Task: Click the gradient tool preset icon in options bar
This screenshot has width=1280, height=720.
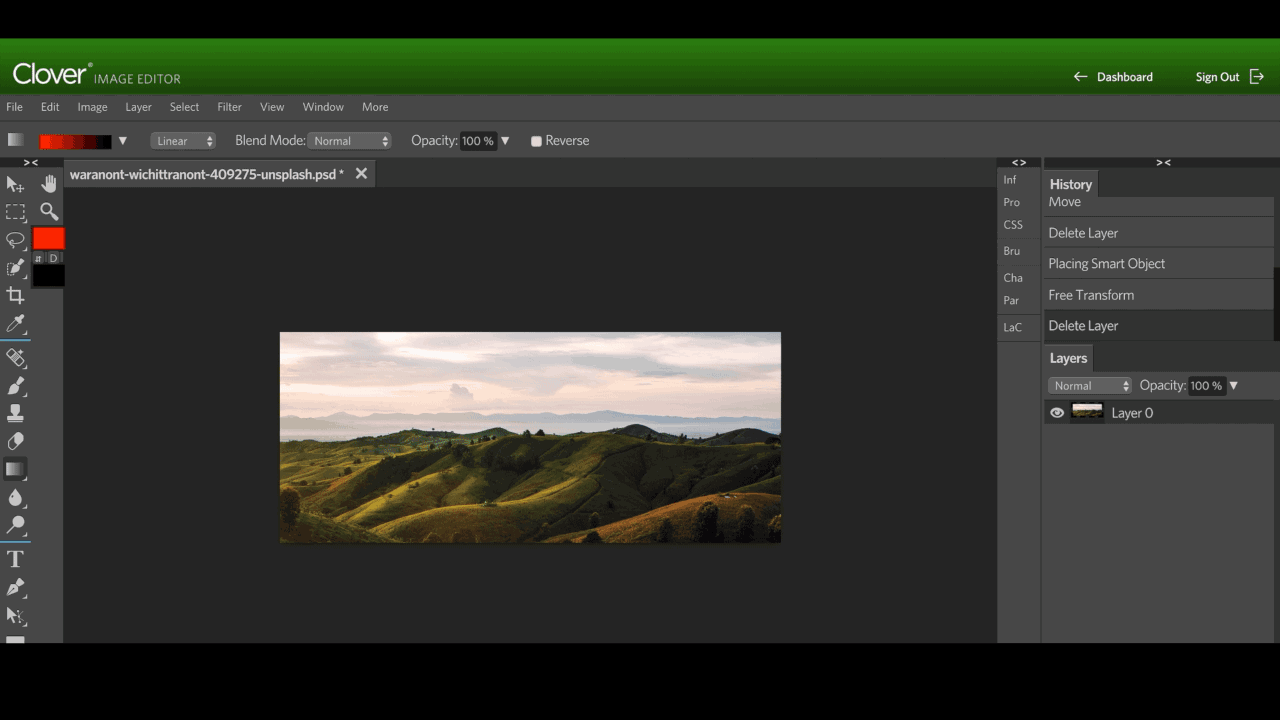Action: [x=15, y=140]
